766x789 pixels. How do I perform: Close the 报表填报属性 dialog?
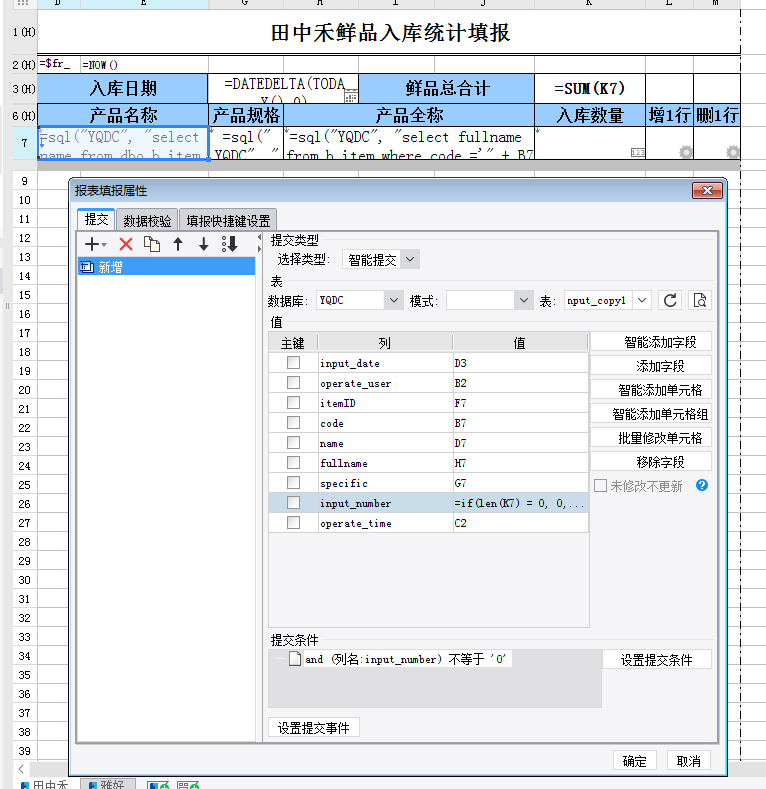click(x=707, y=190)
